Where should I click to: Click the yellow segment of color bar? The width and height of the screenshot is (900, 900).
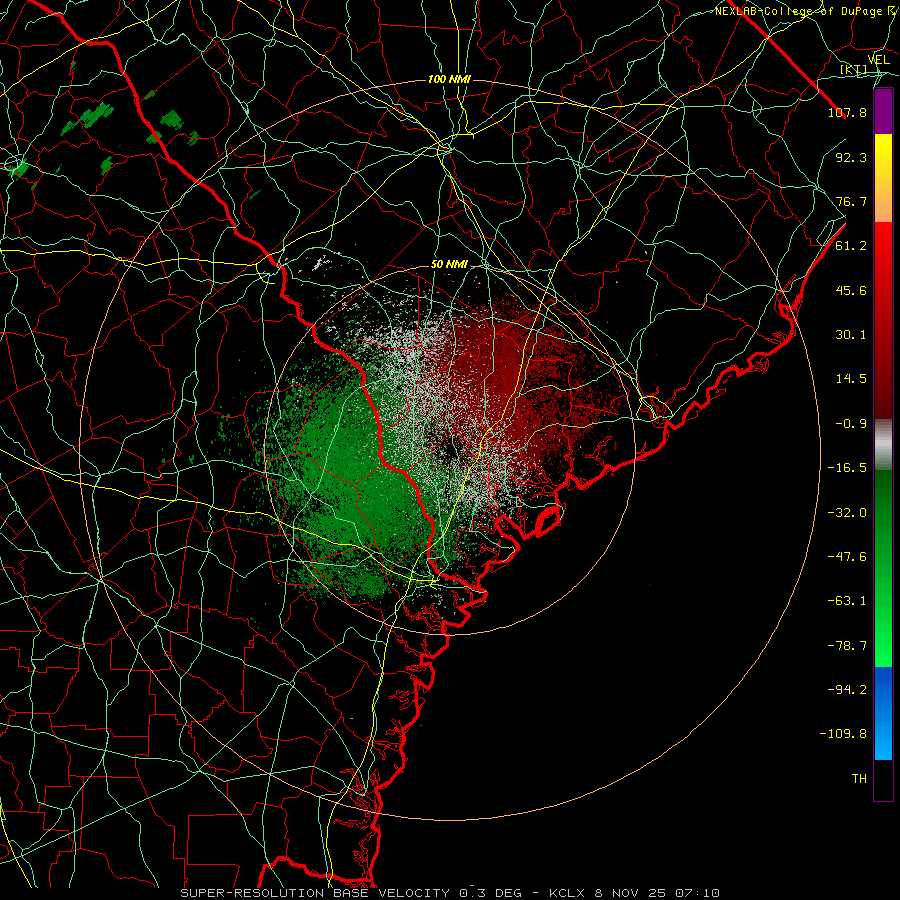[883, 161]
